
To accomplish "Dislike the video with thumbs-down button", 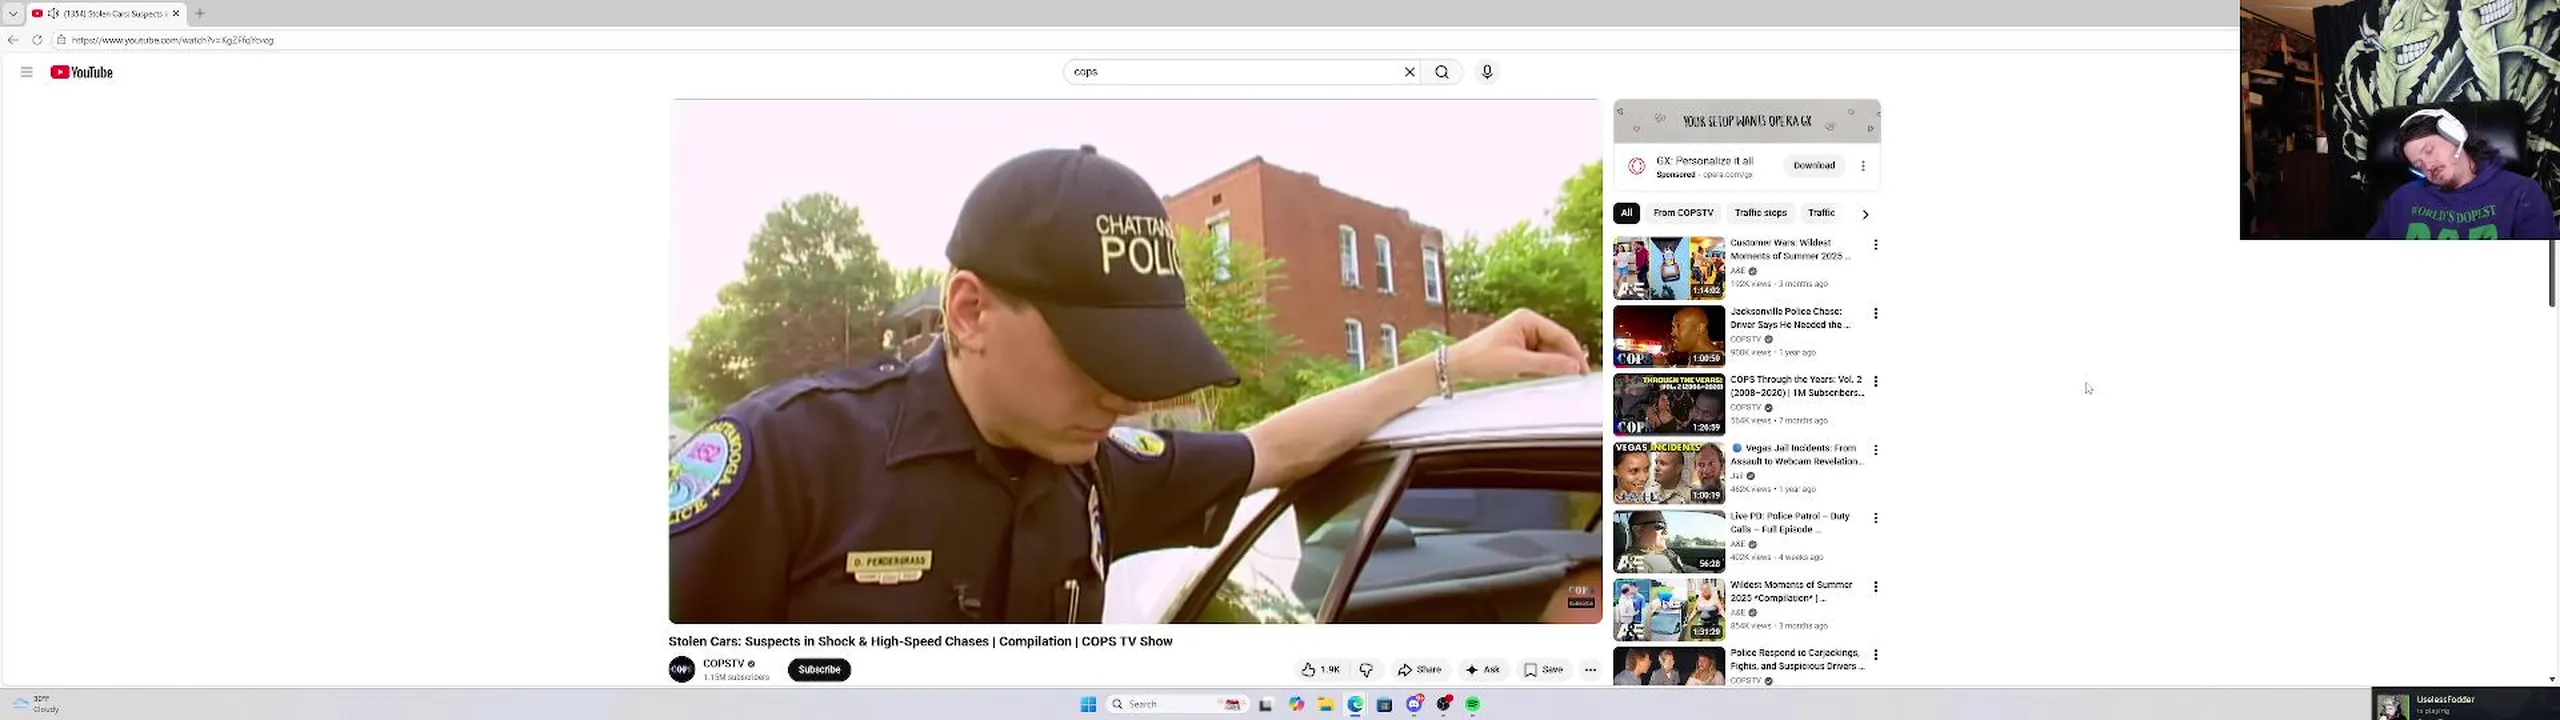I will 1366,670.
